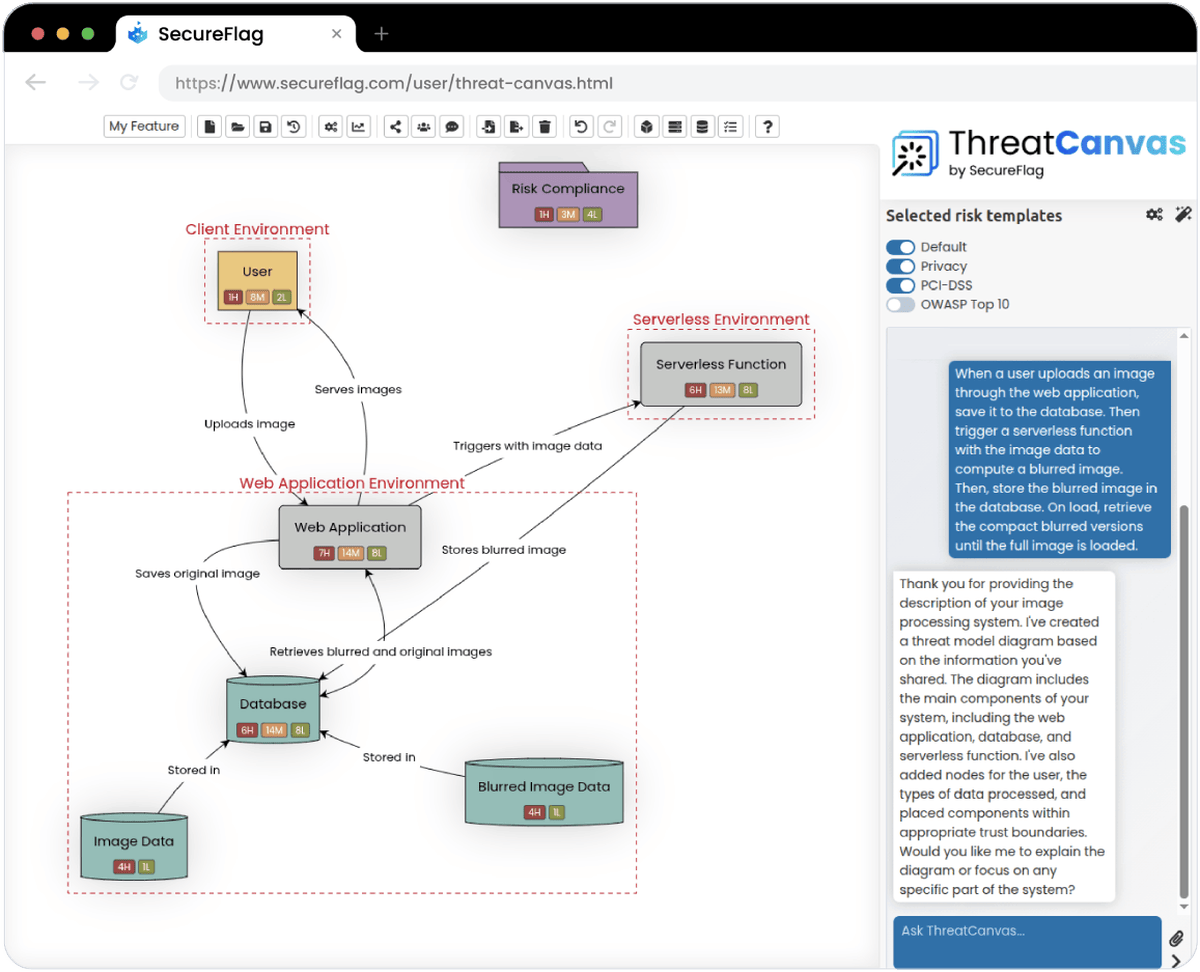Click Saves original image label
The width and height of the screenshot is (1200, 972).
pyautogui.click(x=197, y=574)
